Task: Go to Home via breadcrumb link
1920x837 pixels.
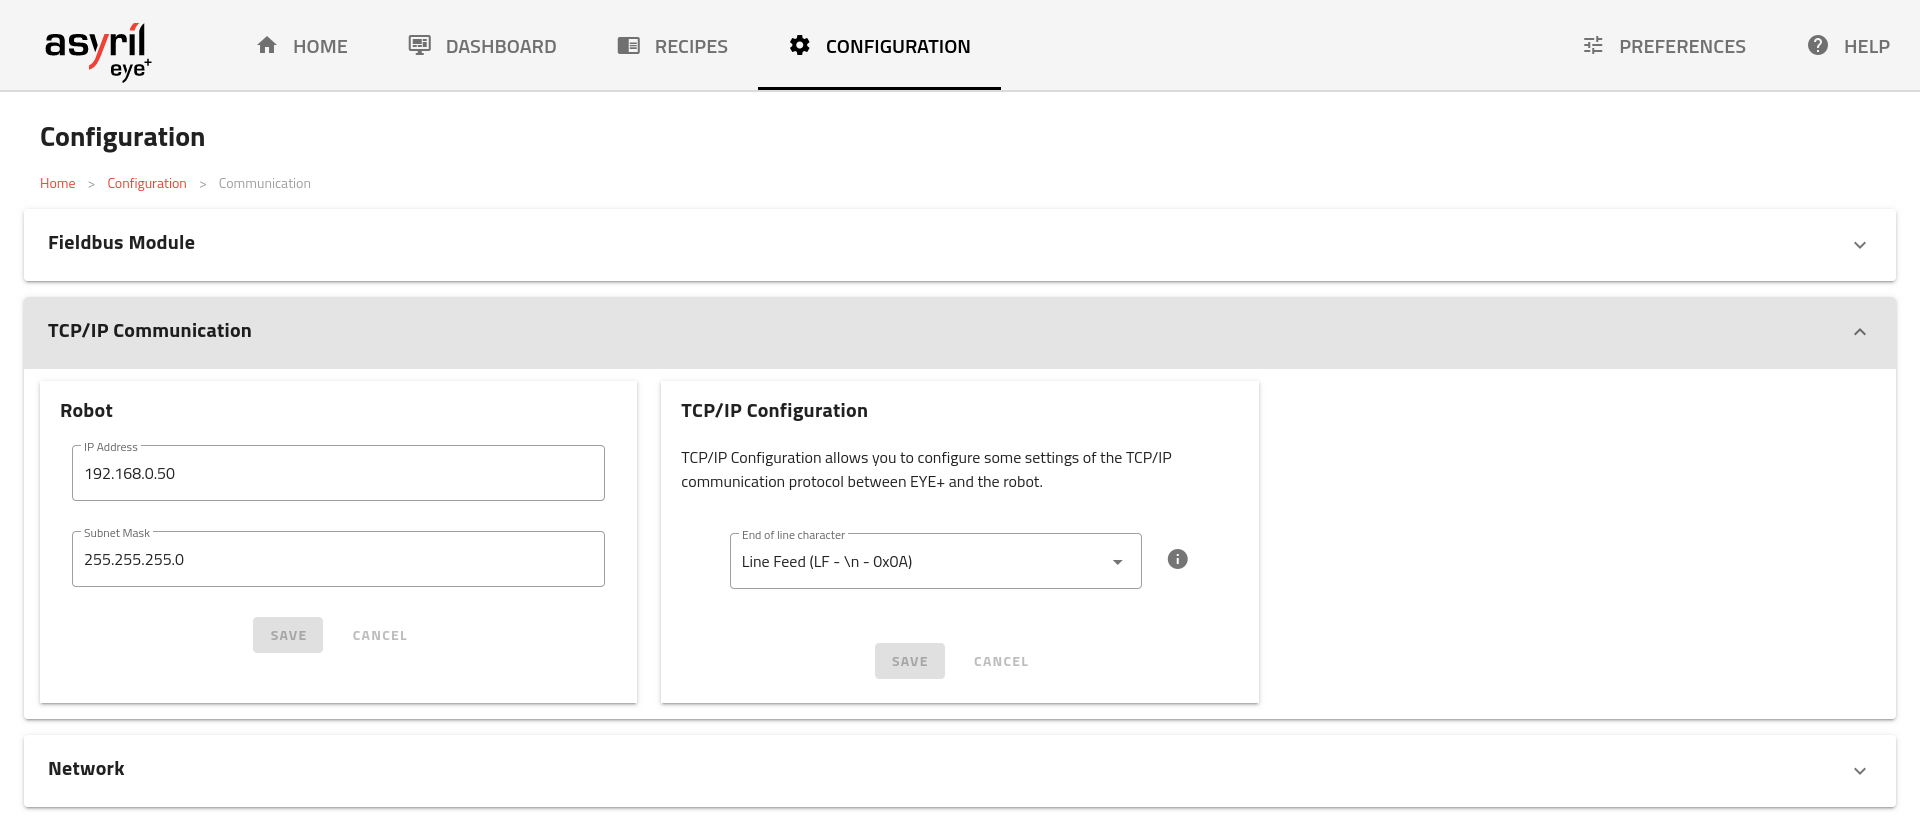Action: click(58, 183)
